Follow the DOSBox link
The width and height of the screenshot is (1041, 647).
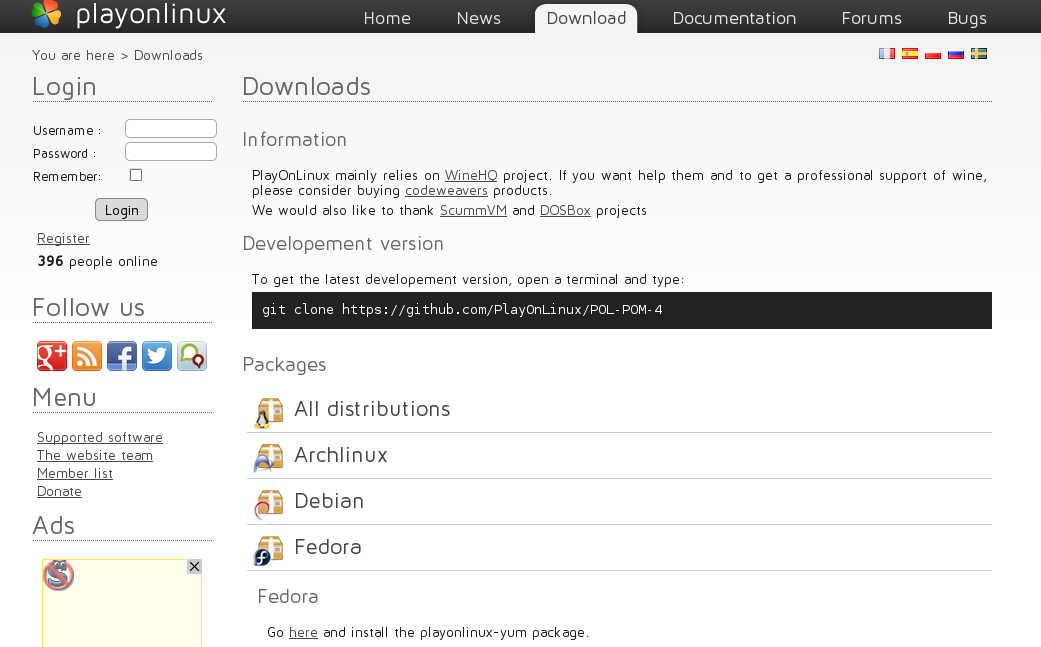(565, 210)
